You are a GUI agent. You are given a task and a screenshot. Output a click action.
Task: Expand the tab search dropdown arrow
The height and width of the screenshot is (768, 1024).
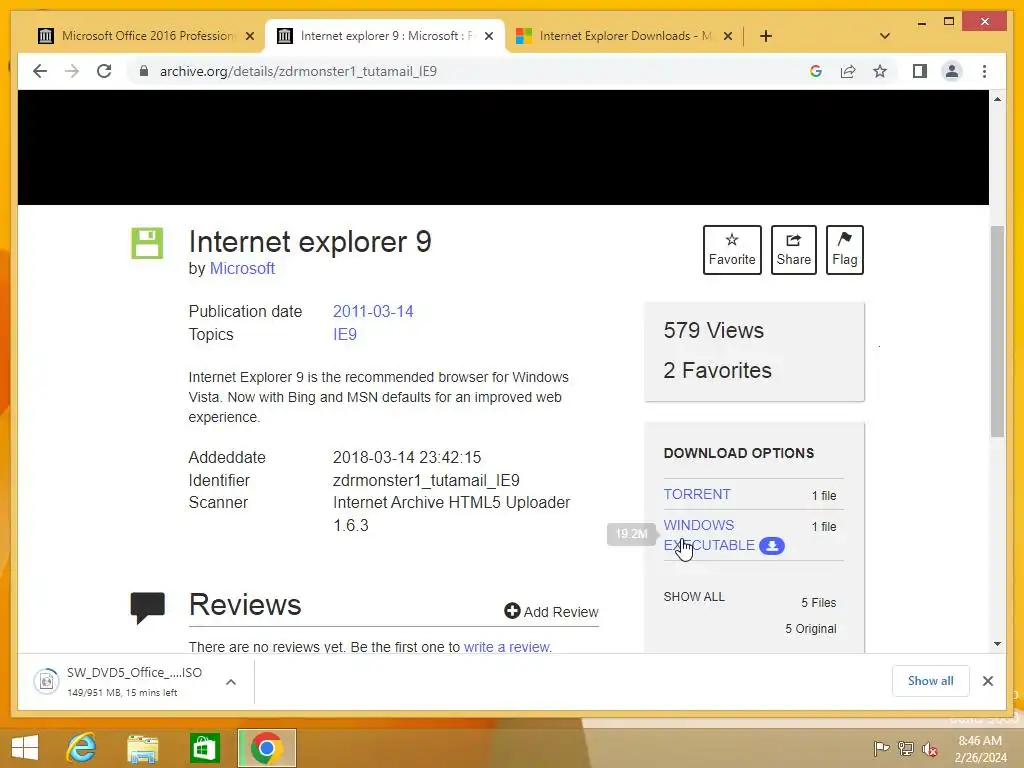click(x=885, y=36)
